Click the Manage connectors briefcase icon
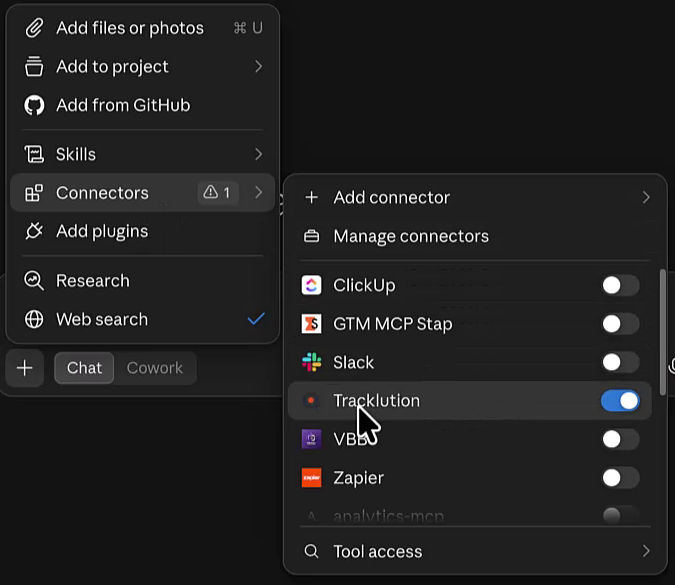 tap(312, 236)
